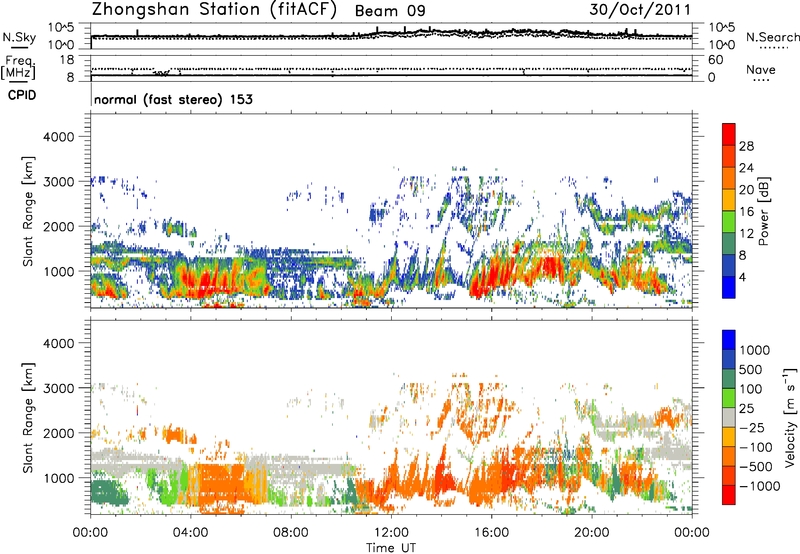Select the 'Freq. [MHz]' axis label

pos(18,67)
